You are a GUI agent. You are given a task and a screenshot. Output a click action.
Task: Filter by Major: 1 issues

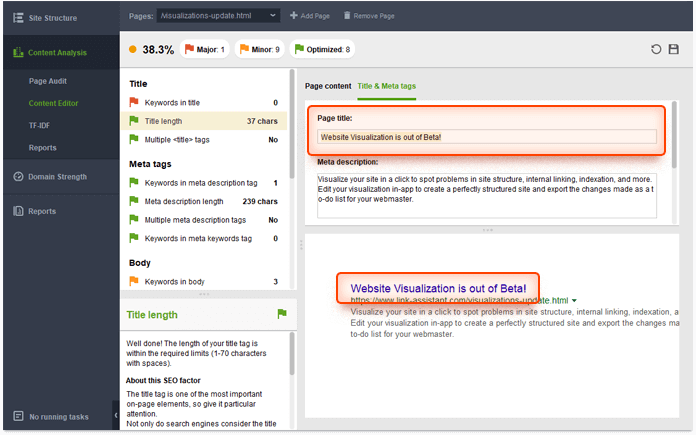(205, 49)
